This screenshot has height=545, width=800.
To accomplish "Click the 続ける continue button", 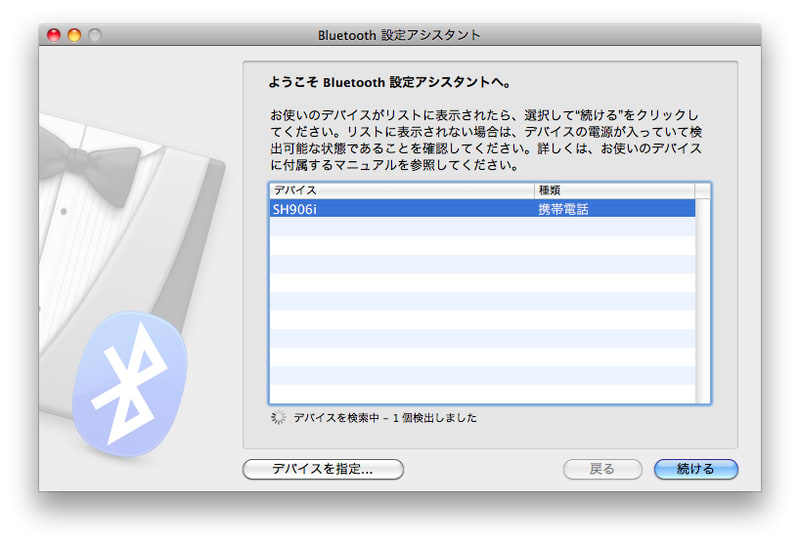I will pos(695,469).
